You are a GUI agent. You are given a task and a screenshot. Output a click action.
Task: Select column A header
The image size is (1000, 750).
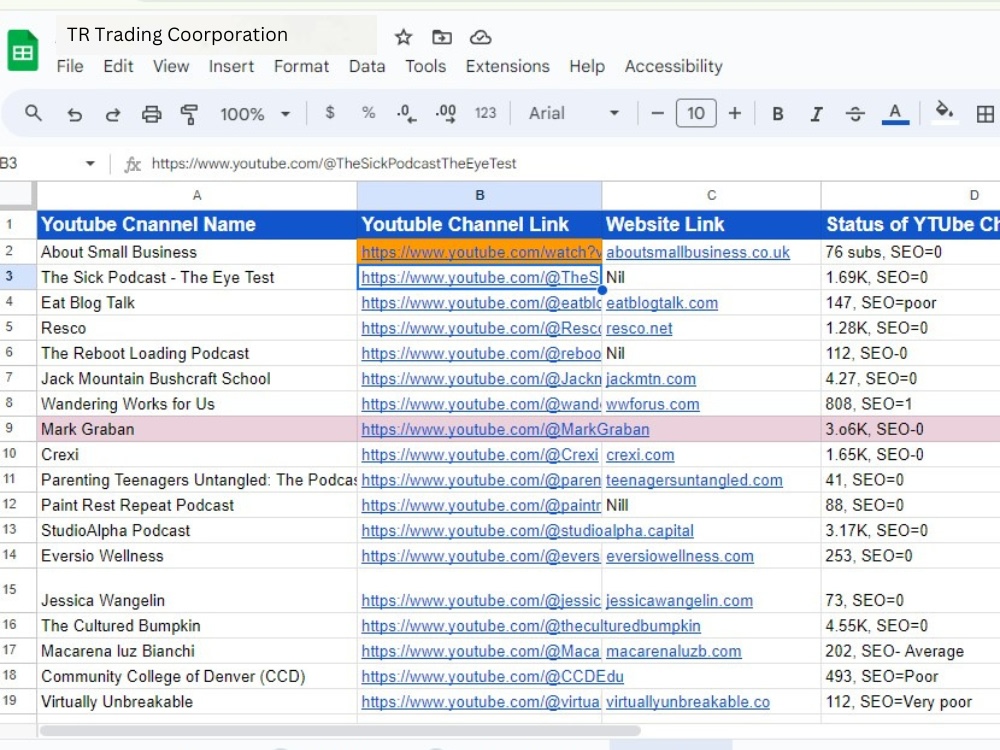click(197, 195)
